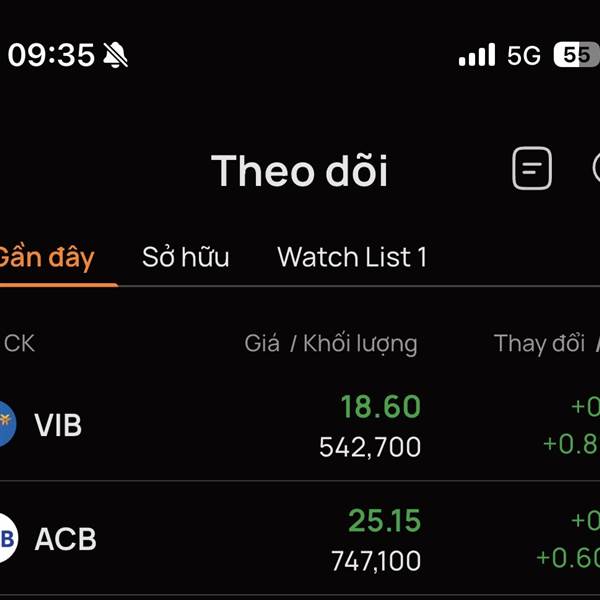Select the Watch List 1 tab
The width and height of the screenshot is (600, 600).
(x=352, y=257)
